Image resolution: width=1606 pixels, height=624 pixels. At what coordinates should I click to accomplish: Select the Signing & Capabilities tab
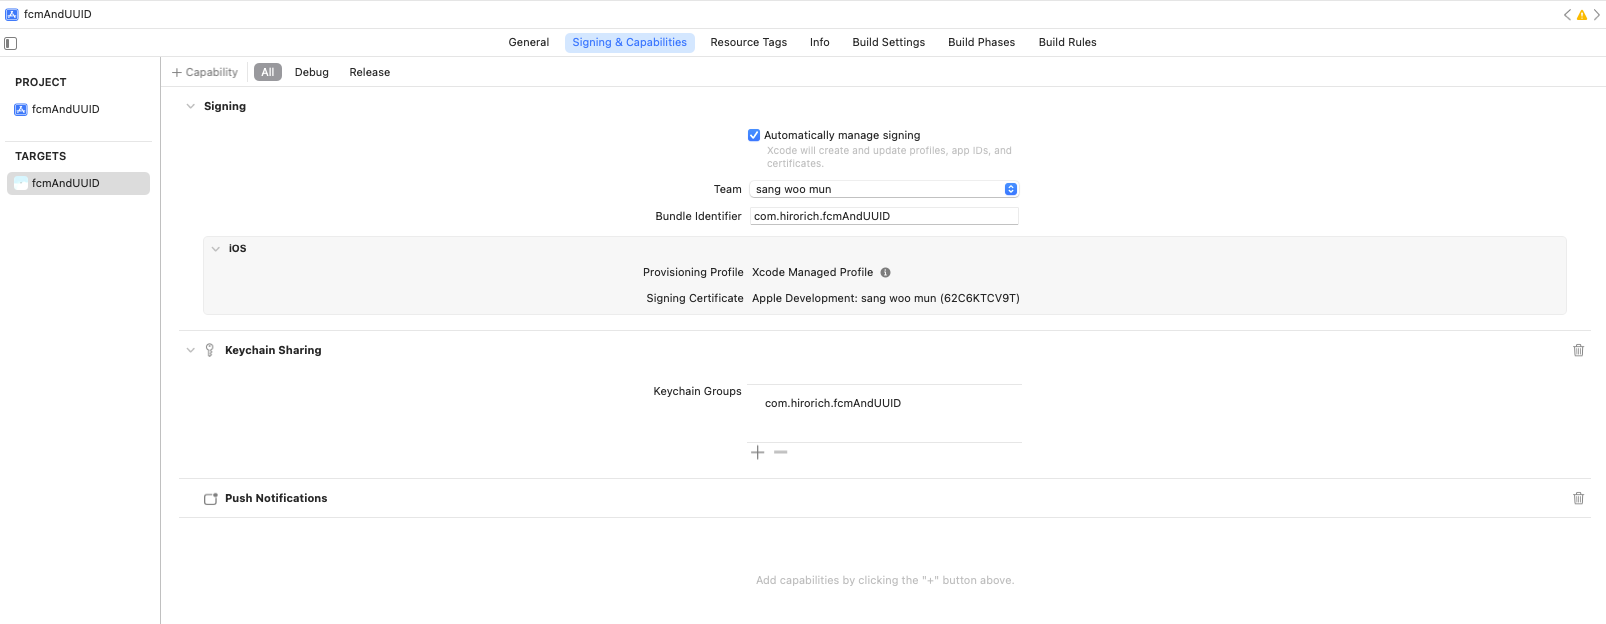(630, 42)
